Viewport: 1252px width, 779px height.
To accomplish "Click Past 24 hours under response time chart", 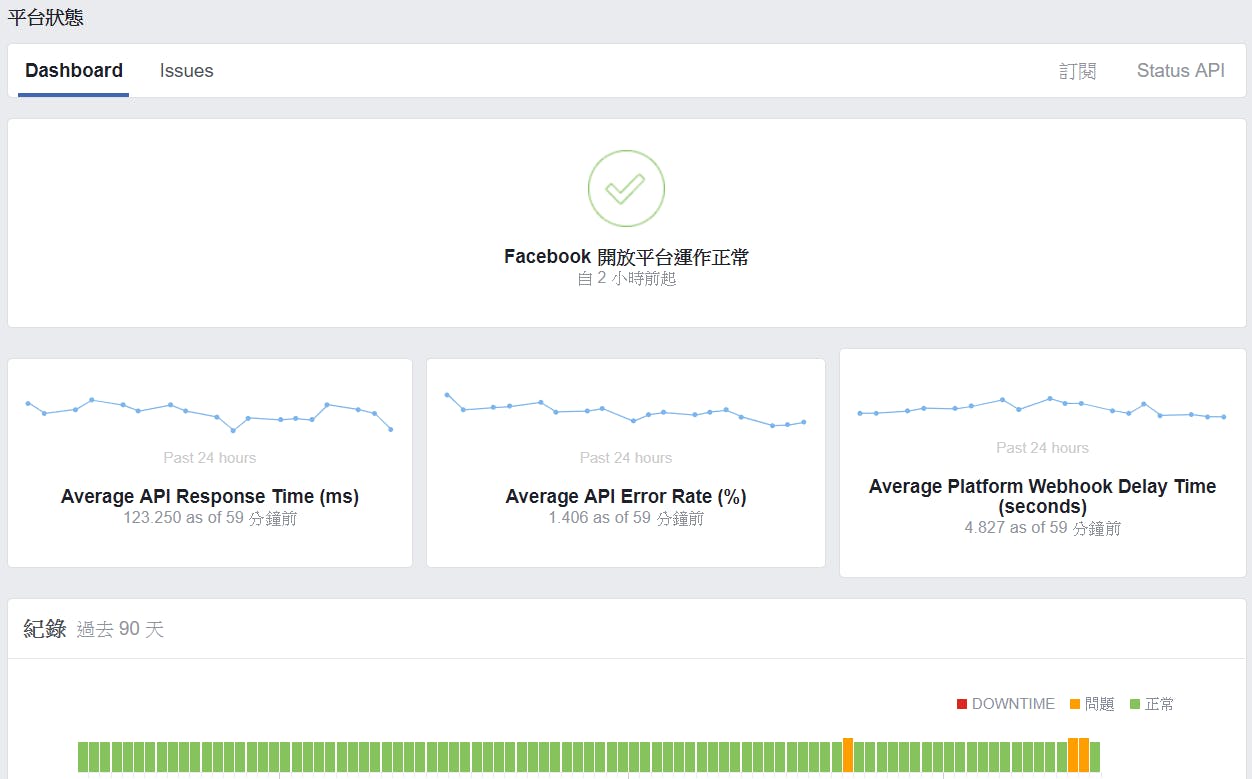I will [x=210, y=457].
